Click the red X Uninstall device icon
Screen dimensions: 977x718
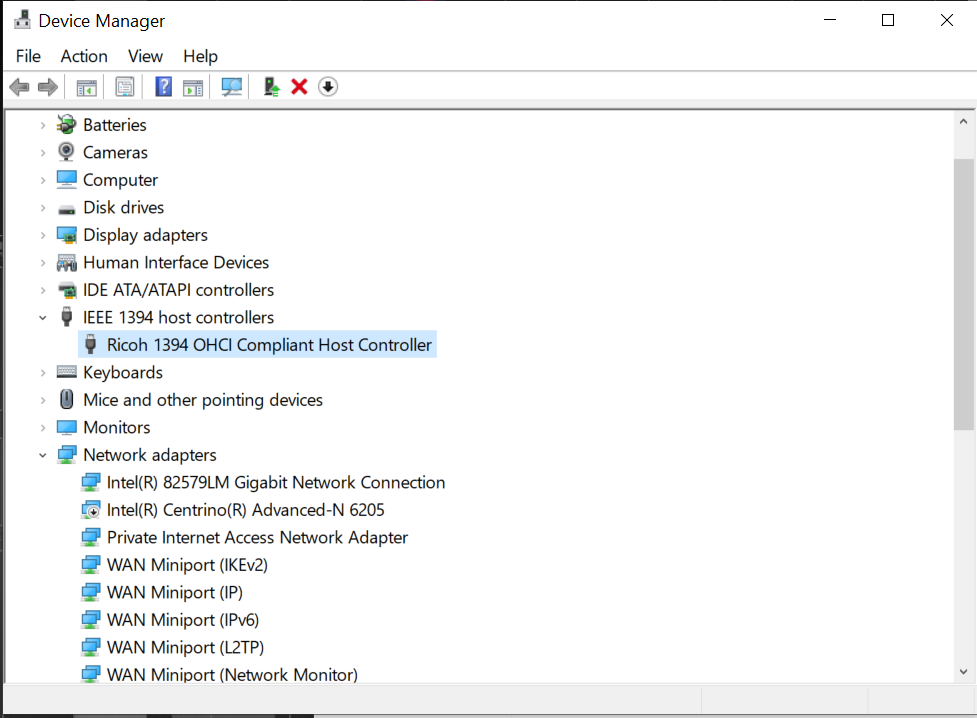click(299, 87)
